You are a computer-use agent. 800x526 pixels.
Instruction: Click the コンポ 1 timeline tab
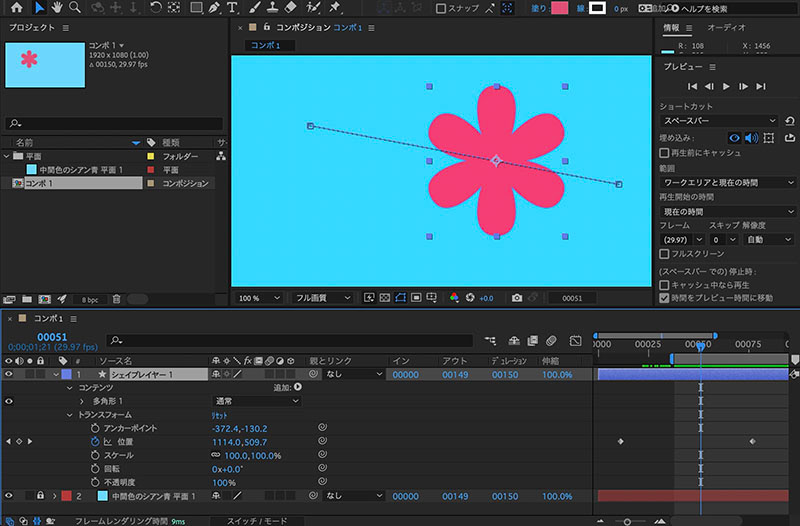(x=48, y=318)
